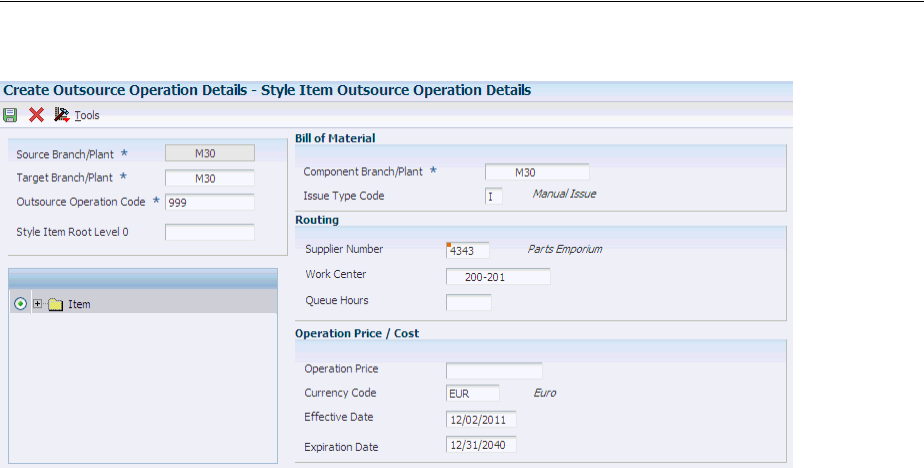Click the 'Source Branch/Plant' label
The height and width of the screenshot is (468, 924).
coord(65,154)
